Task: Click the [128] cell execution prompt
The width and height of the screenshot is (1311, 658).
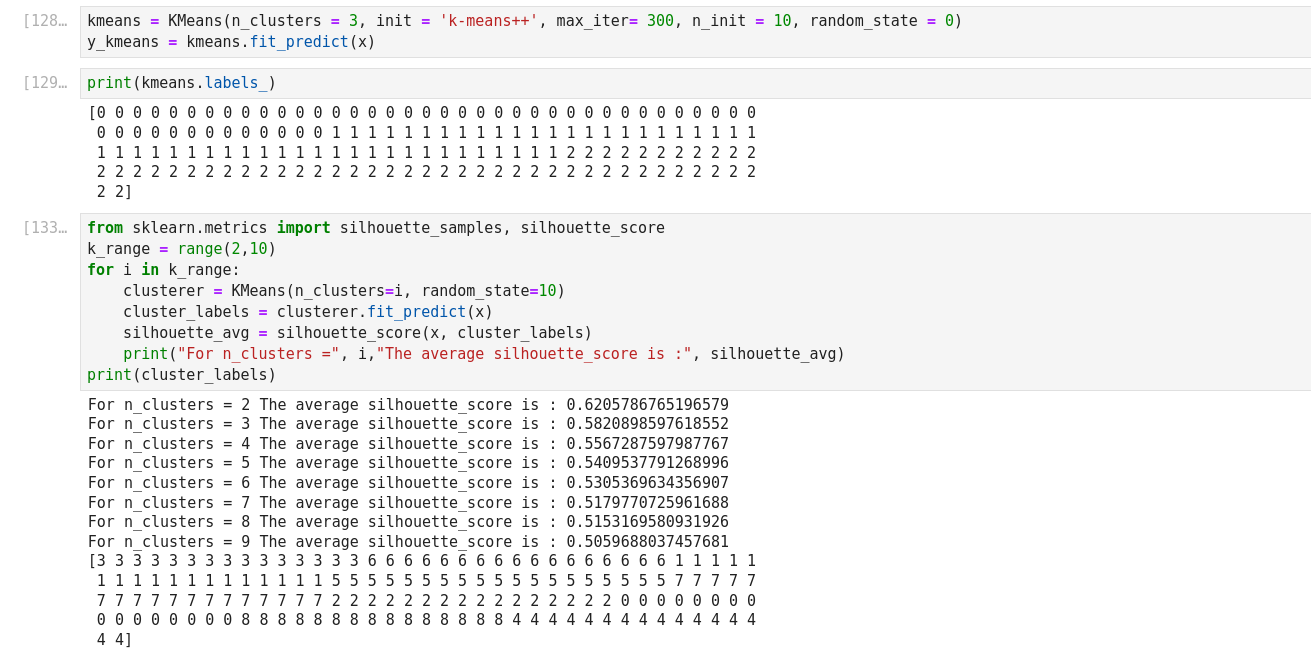Action: [x=45, y=21]
